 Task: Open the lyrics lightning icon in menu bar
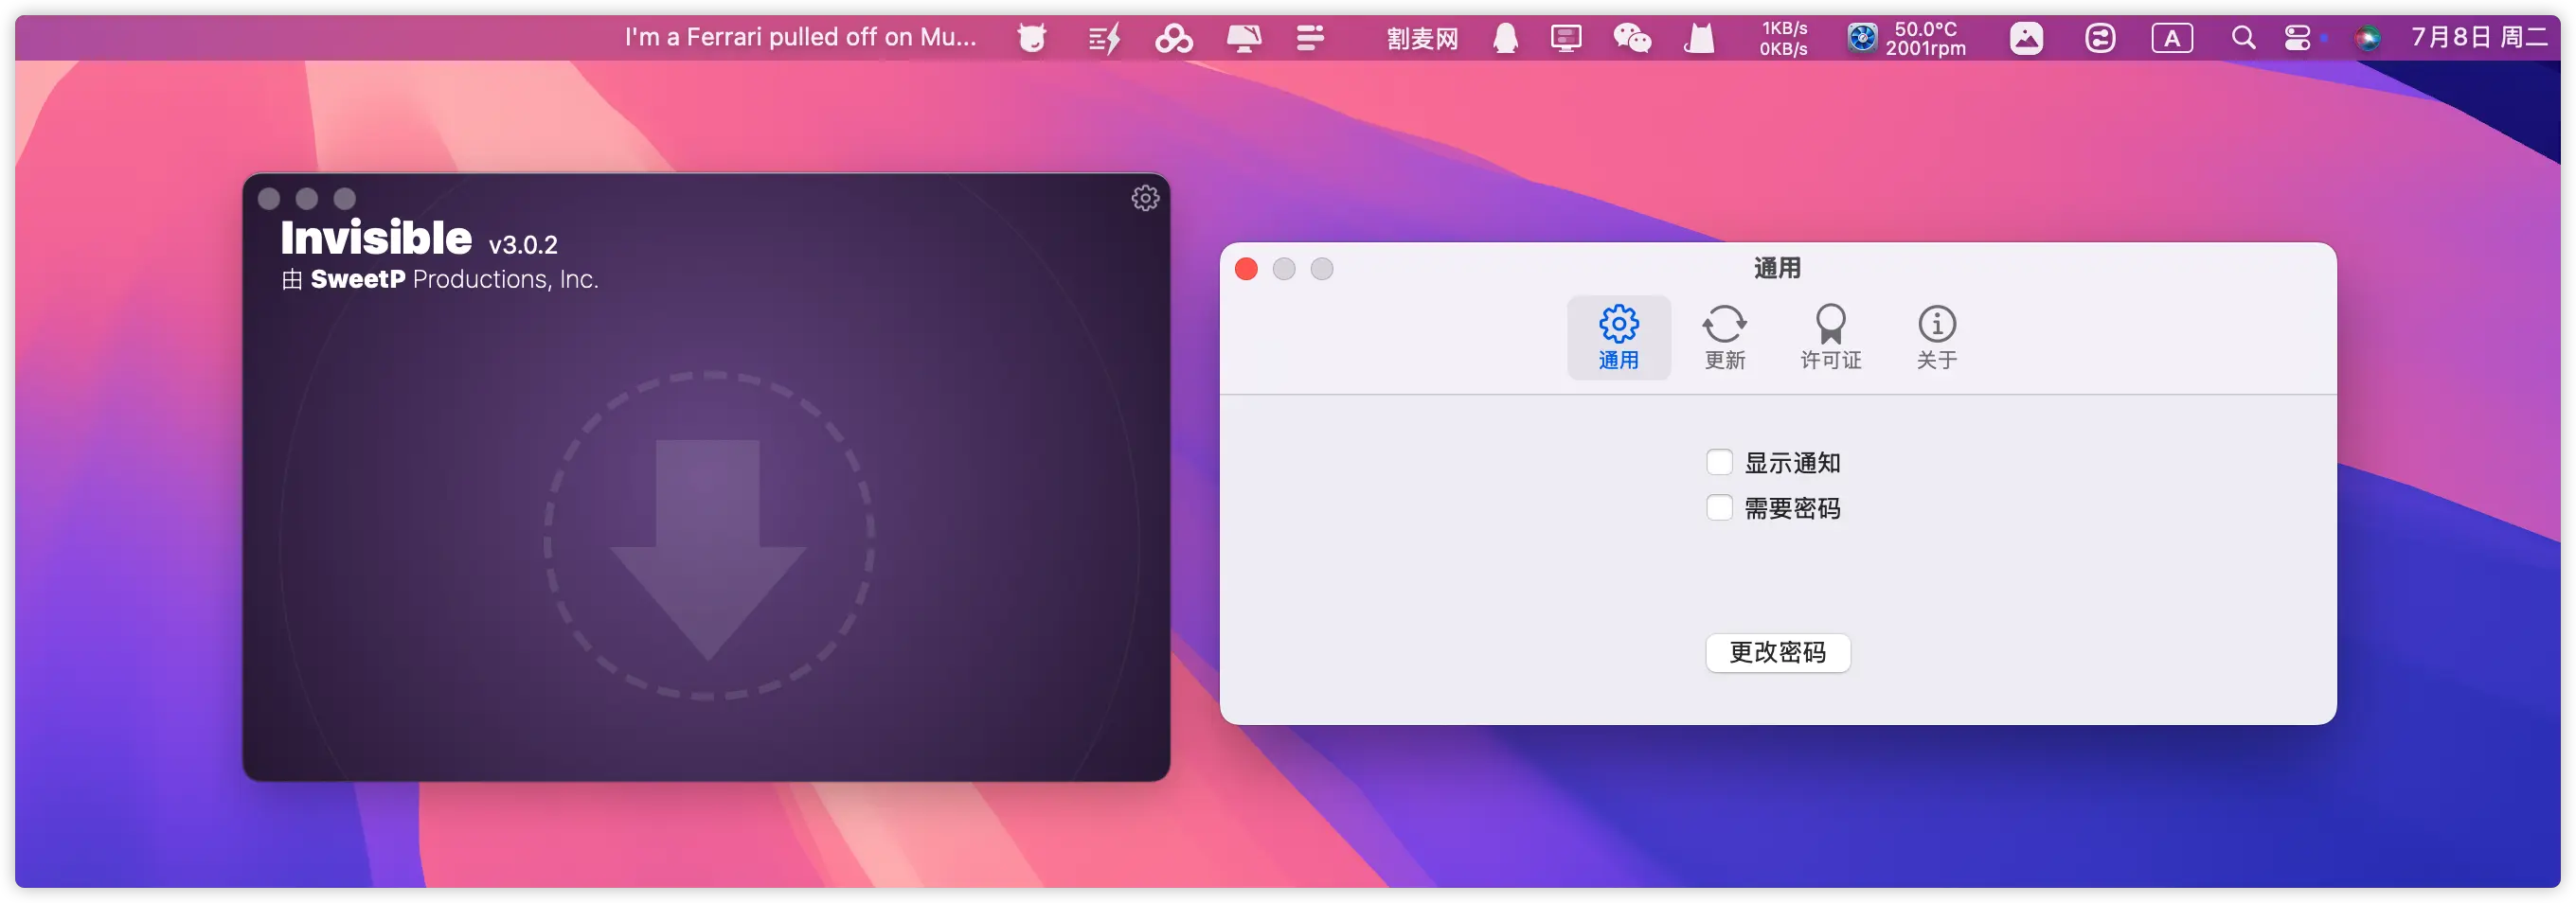coord(1104,38)
